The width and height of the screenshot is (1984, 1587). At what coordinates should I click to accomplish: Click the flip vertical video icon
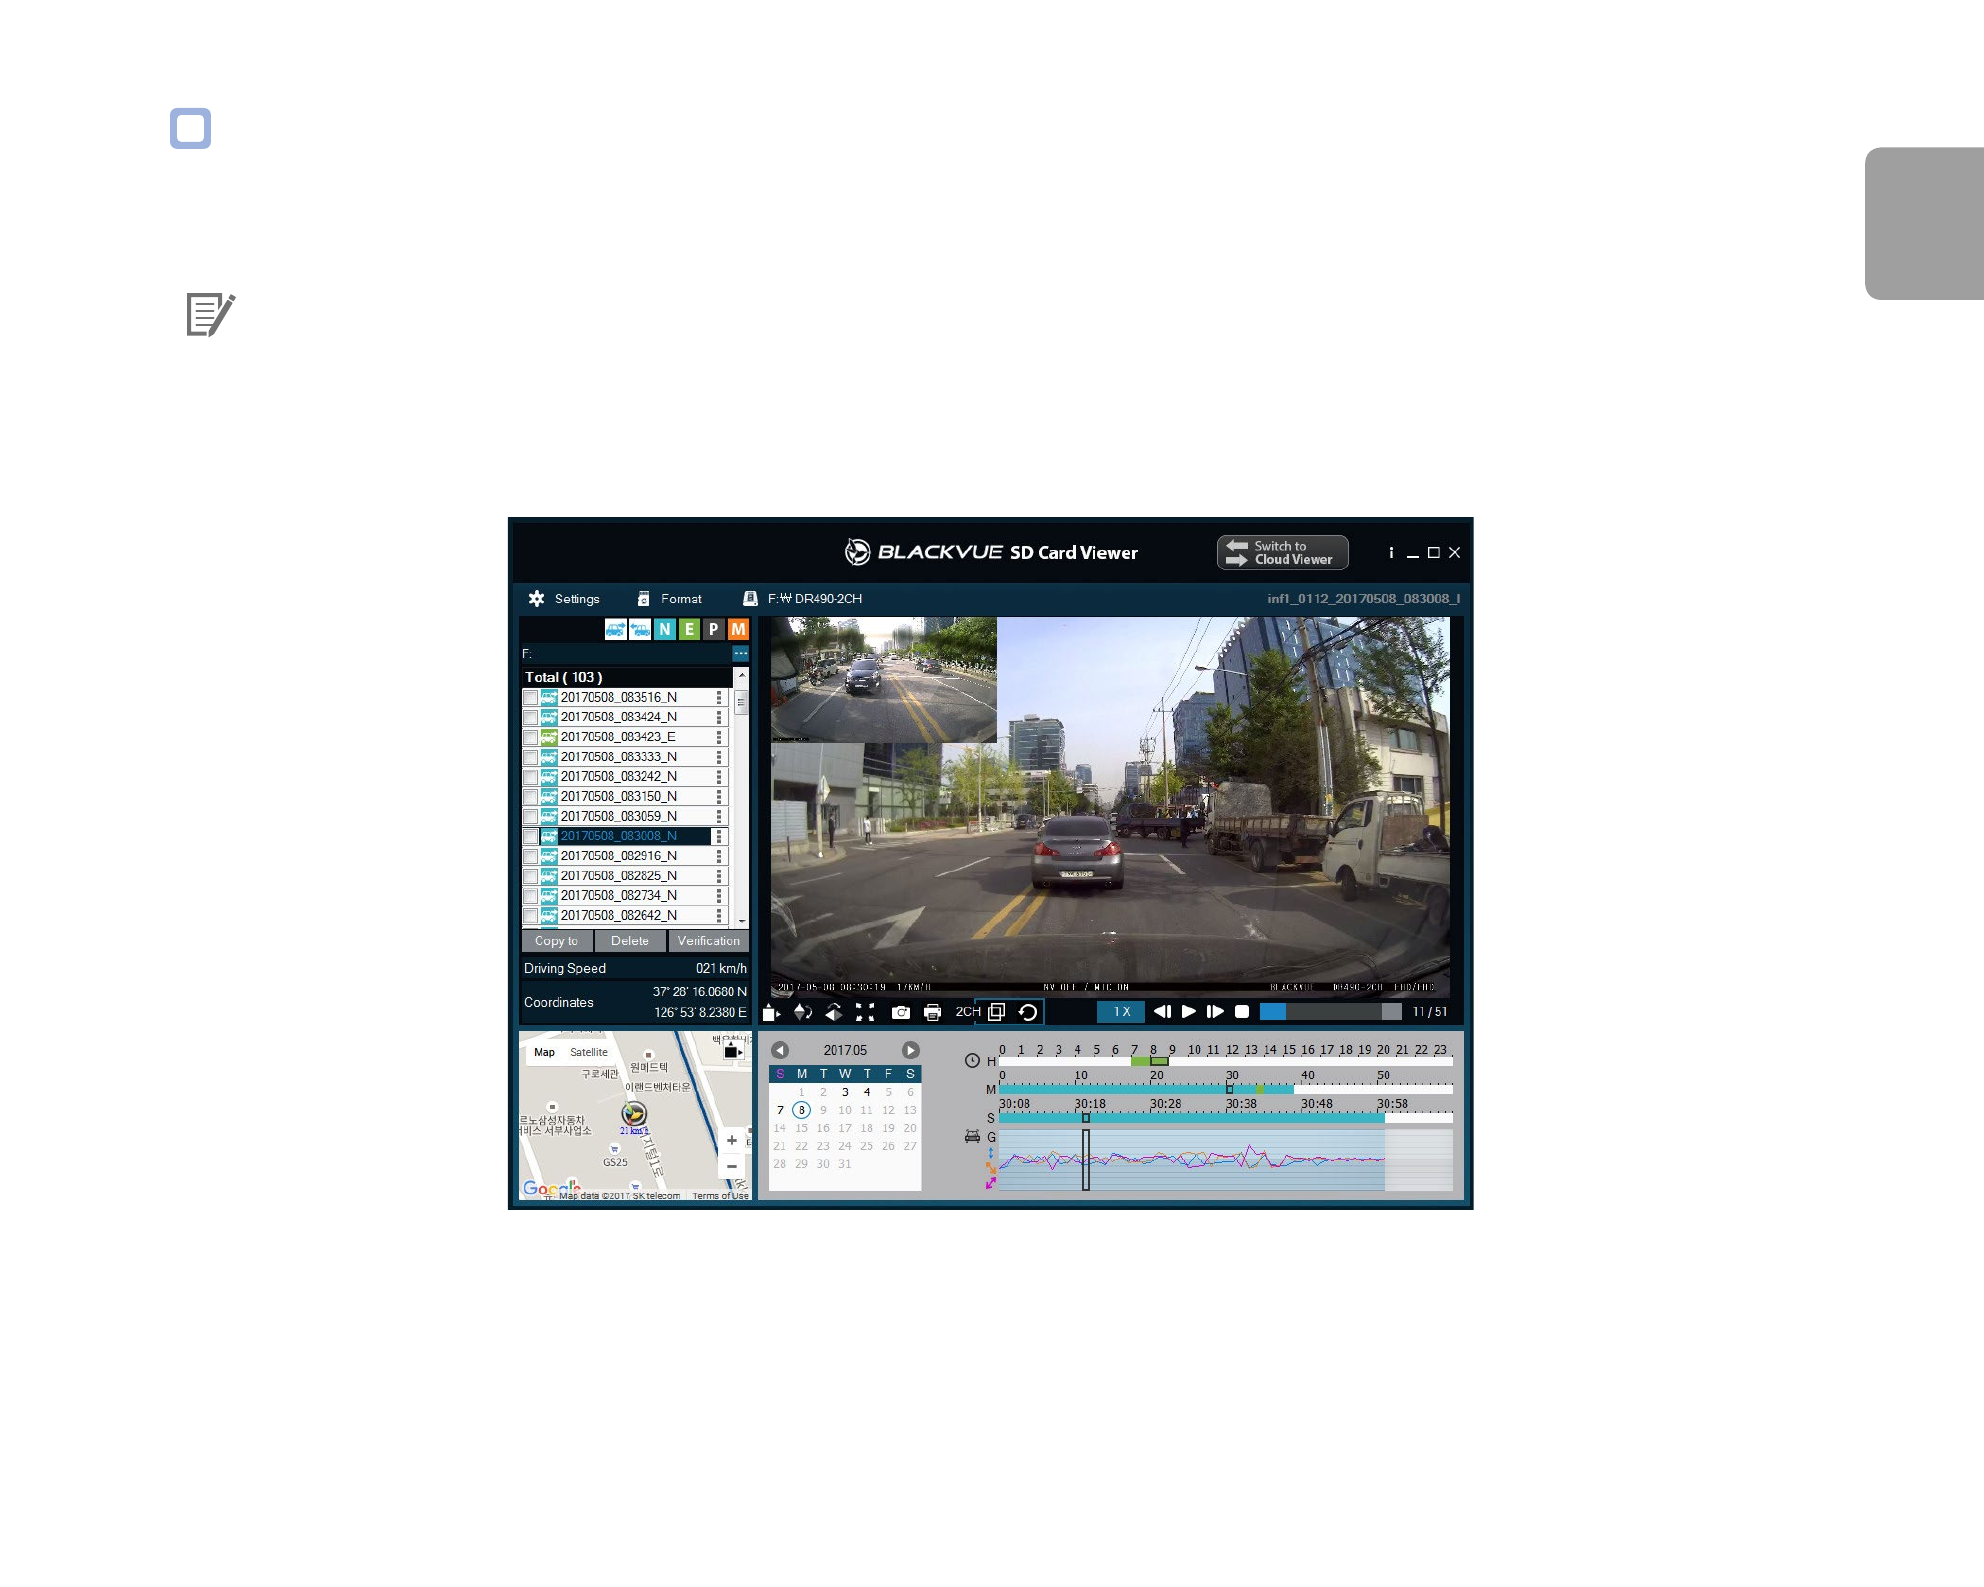click(802, 1012)
